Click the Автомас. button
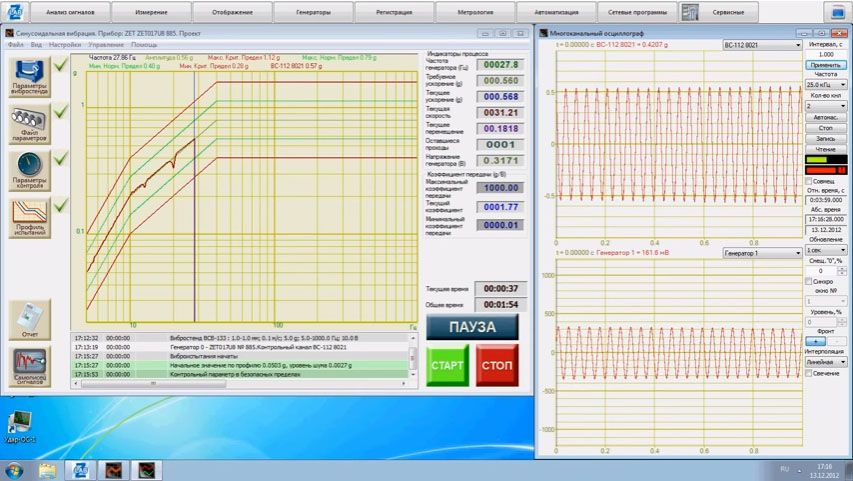The width and height of the screenshot is (853, 481). (x=826, y=118)
